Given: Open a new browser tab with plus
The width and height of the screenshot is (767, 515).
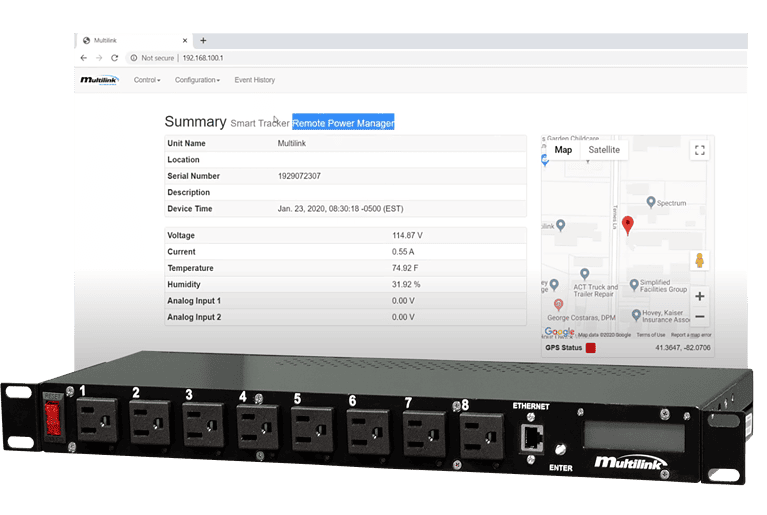Looking at the screenshot, I should (203, 41).
